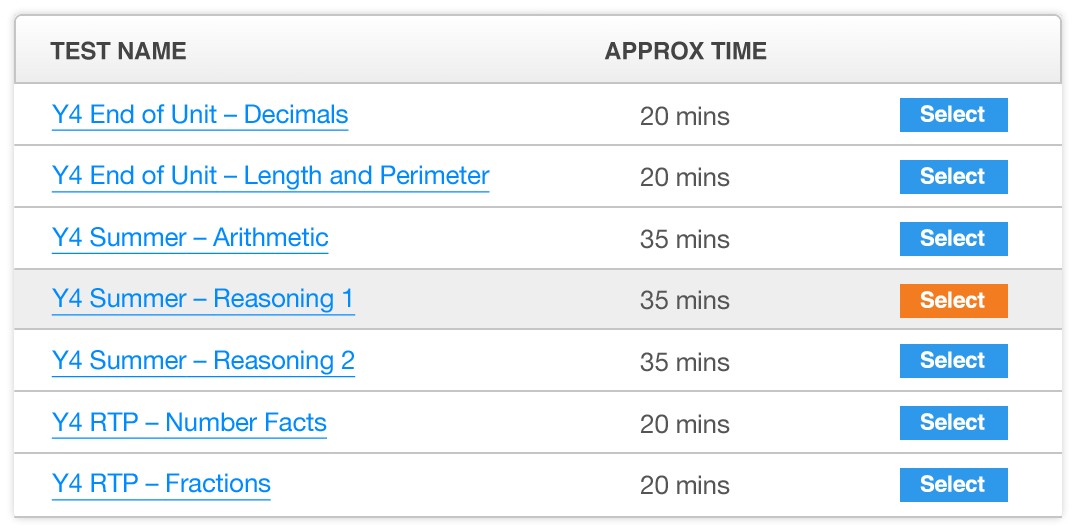This screenshot has width=1076, height=532.
Task: Click the APPROX TIME column header
Action: (x=686, y=51)
